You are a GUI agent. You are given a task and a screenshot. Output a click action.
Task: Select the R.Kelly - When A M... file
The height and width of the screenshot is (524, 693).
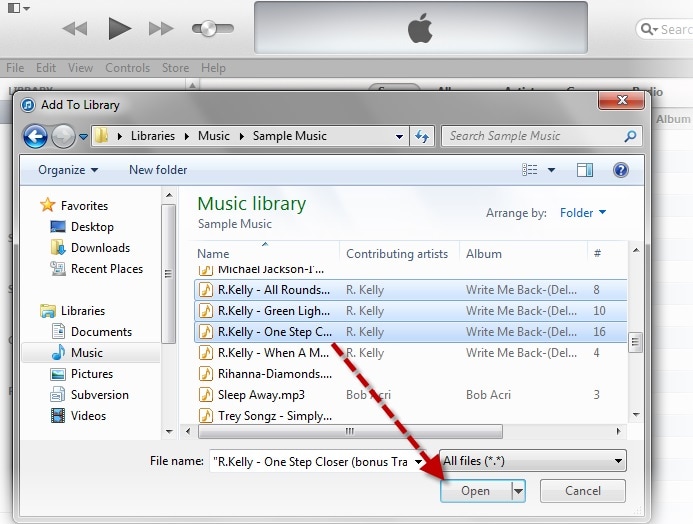pos(411,353)
